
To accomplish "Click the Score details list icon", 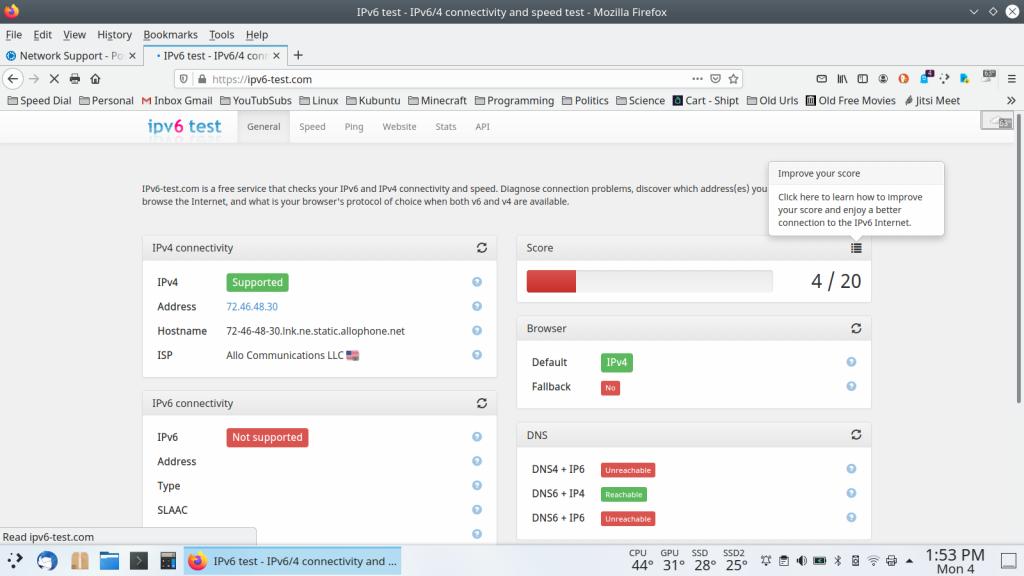I will click(x=856, y=248).
